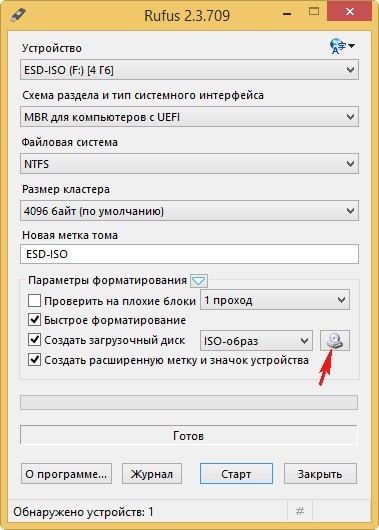Enable Проверить на плохие блоки checkbox
The image size is (379, 530).
pos(34,300)
